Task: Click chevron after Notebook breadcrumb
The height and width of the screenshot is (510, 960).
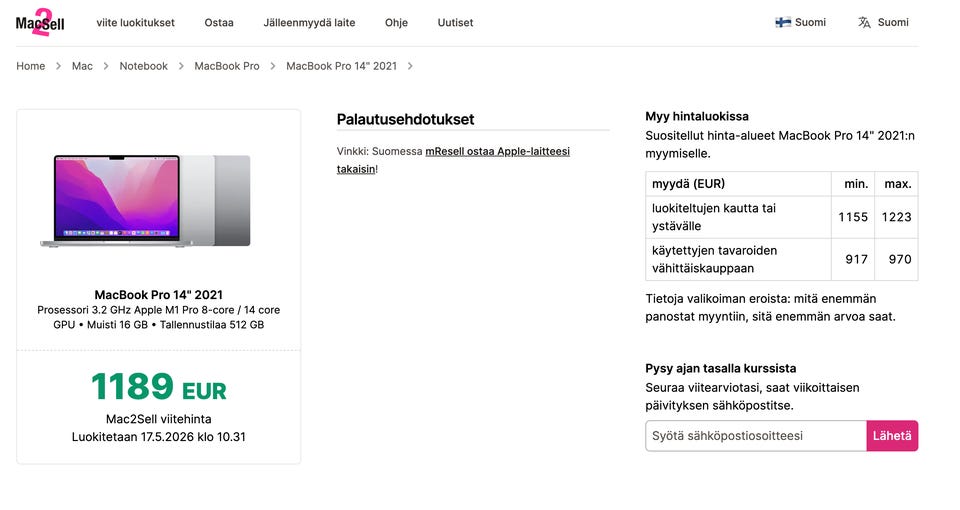Action: (x=181, y=66)
